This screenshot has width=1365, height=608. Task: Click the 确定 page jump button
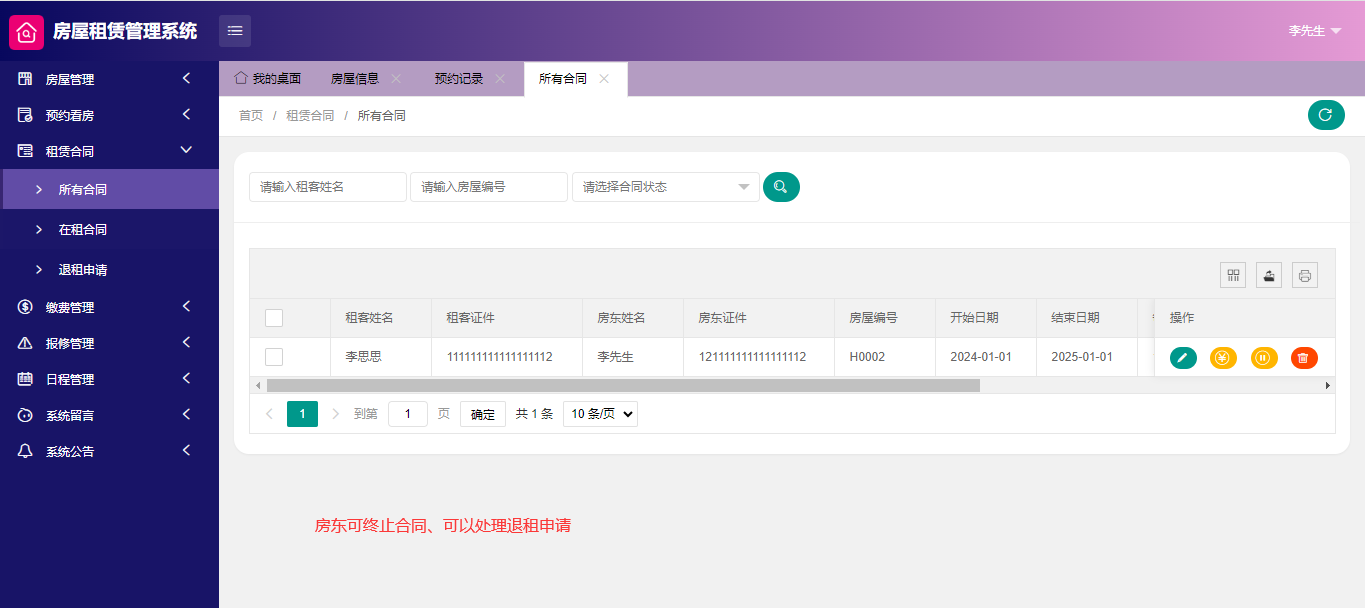coord(483,414)
